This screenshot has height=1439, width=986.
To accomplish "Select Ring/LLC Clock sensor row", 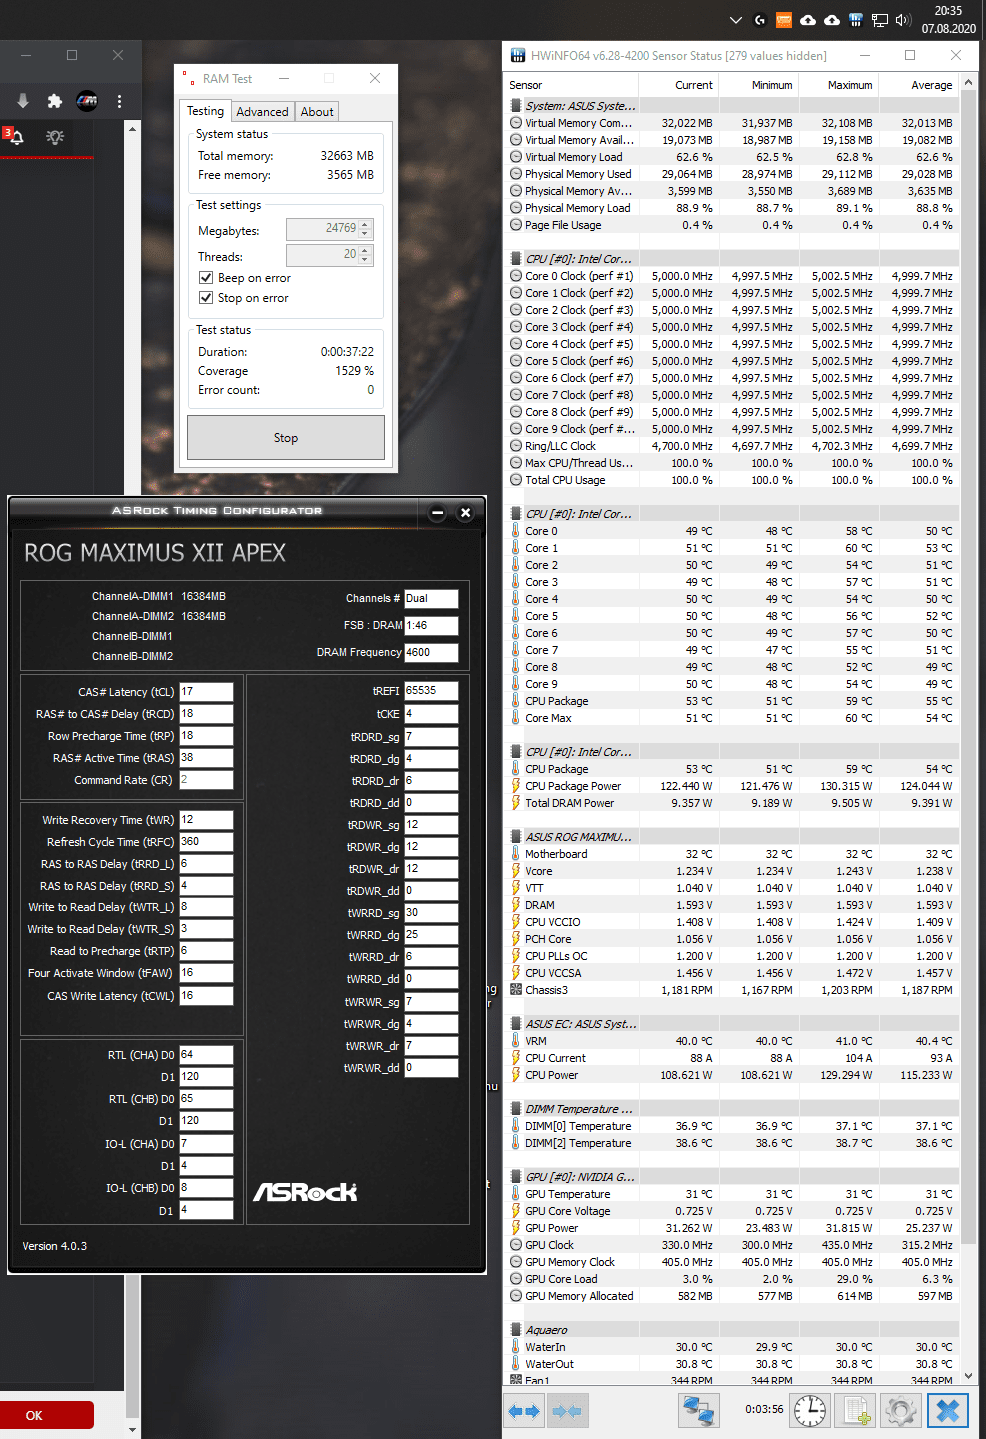I will tap(731, 446).
